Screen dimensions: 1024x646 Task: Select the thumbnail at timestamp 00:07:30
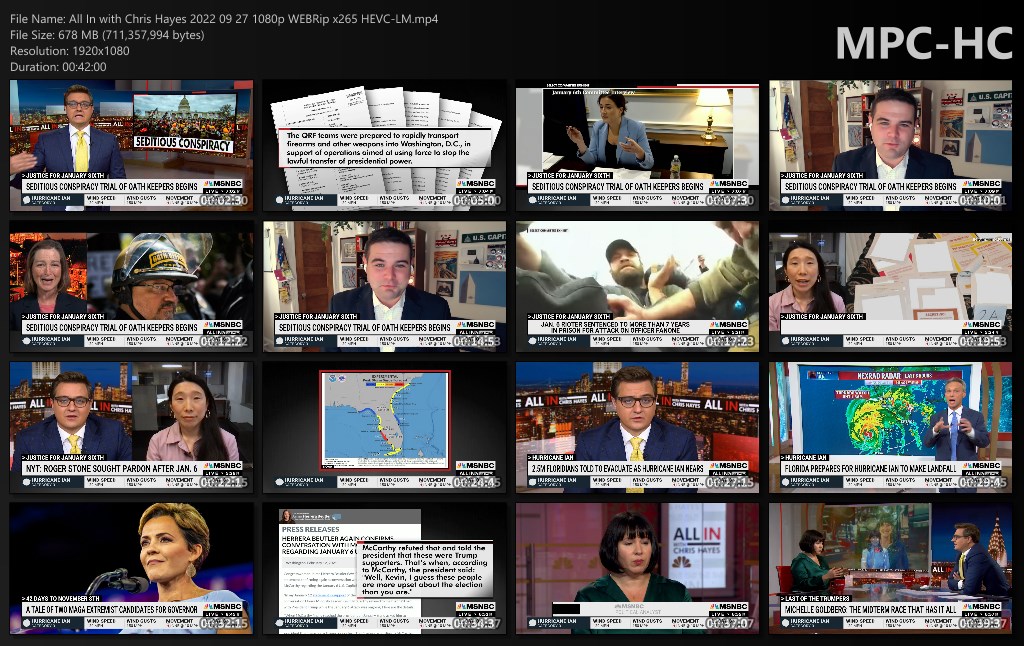[x=637, y=146]
